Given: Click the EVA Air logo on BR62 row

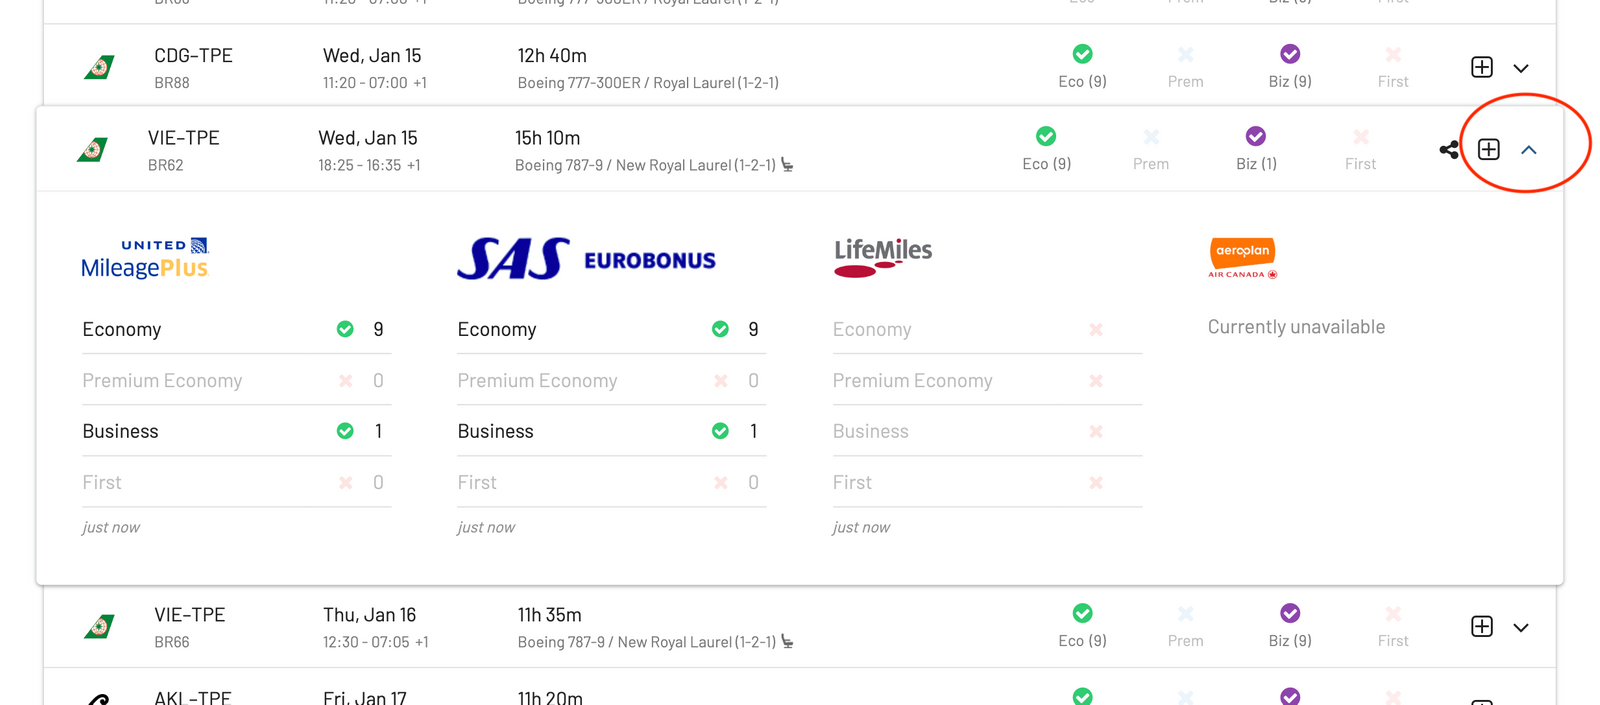Looking at the screenshot, I should [x=93, y=150].
